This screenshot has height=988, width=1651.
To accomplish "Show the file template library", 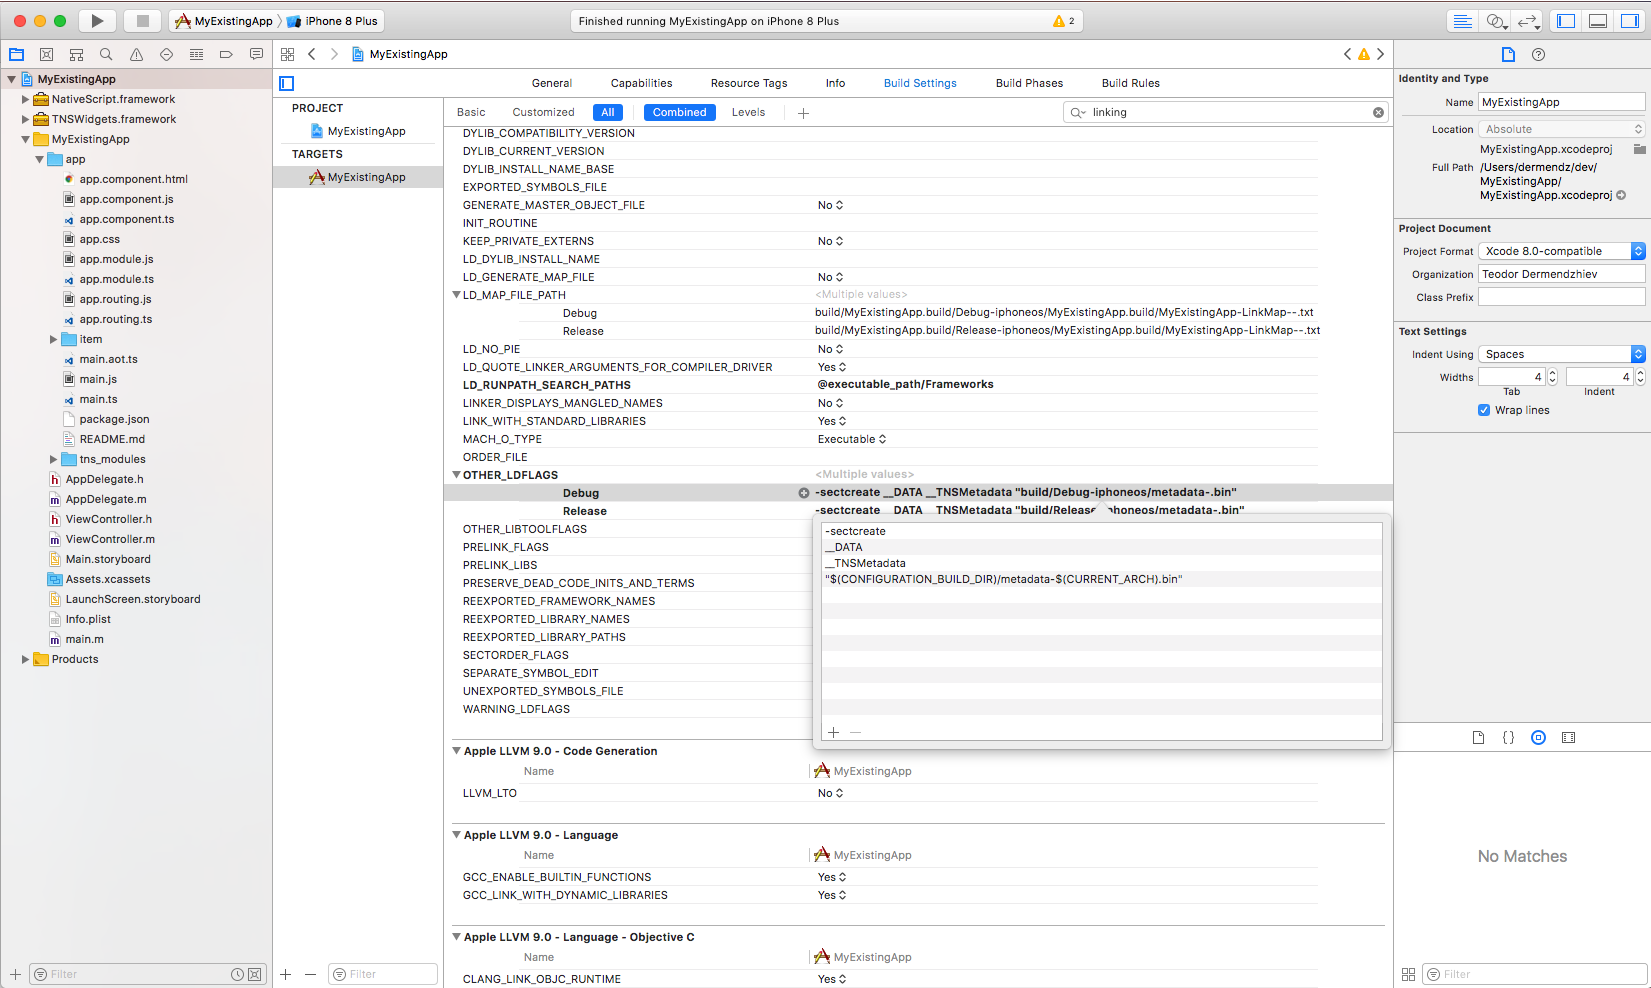I will pyautogui.click(x=1478, y=737).
